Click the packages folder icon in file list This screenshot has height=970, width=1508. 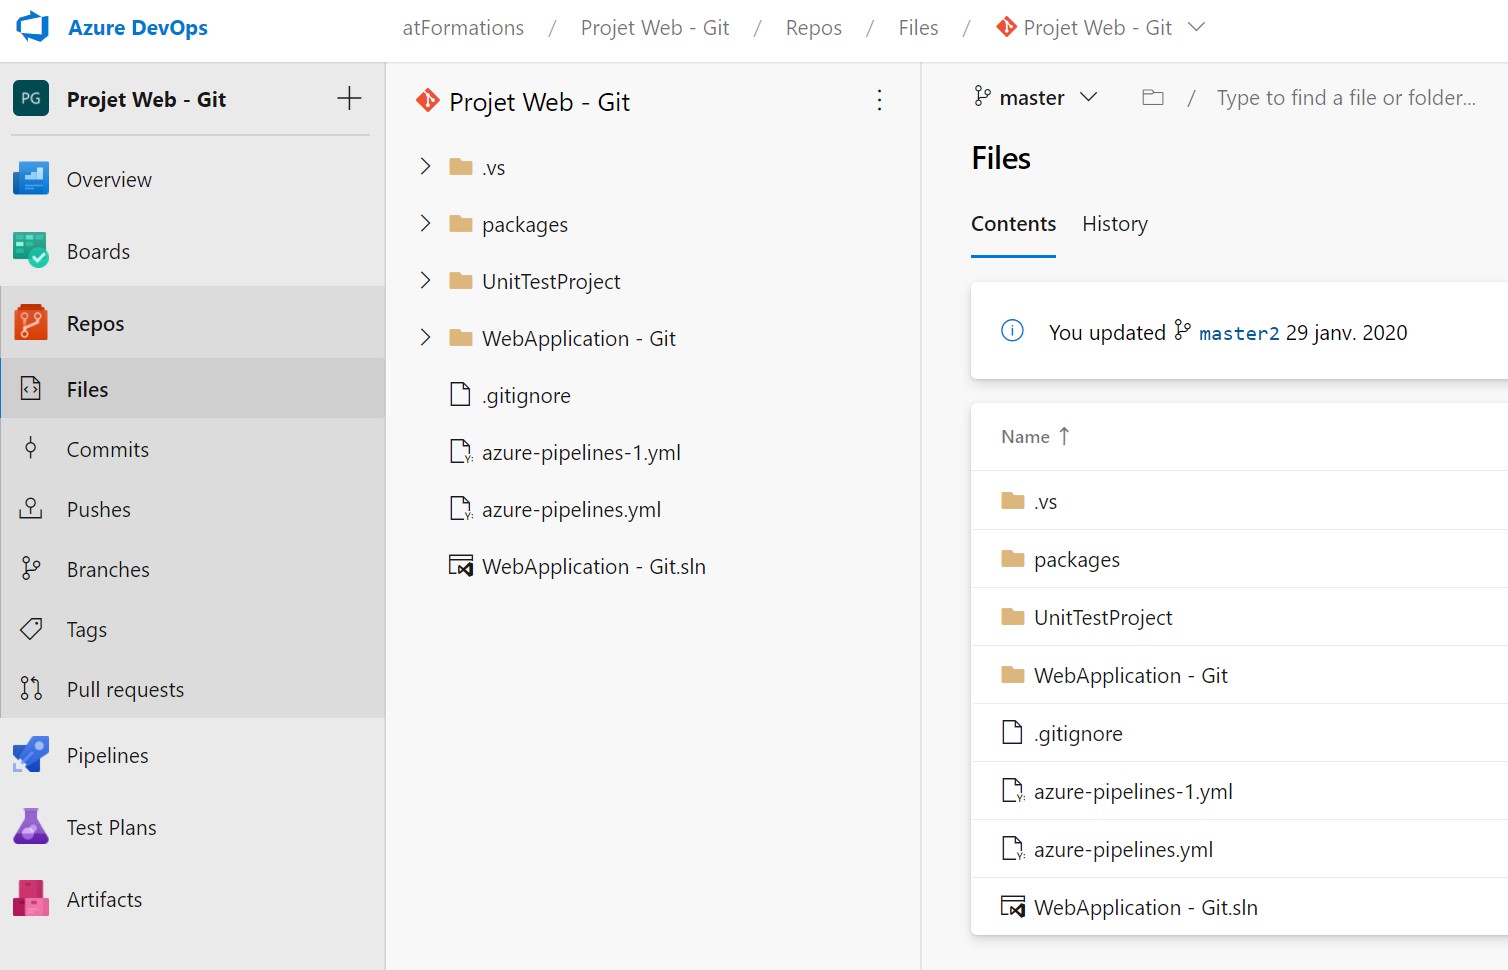(1013, 558)
